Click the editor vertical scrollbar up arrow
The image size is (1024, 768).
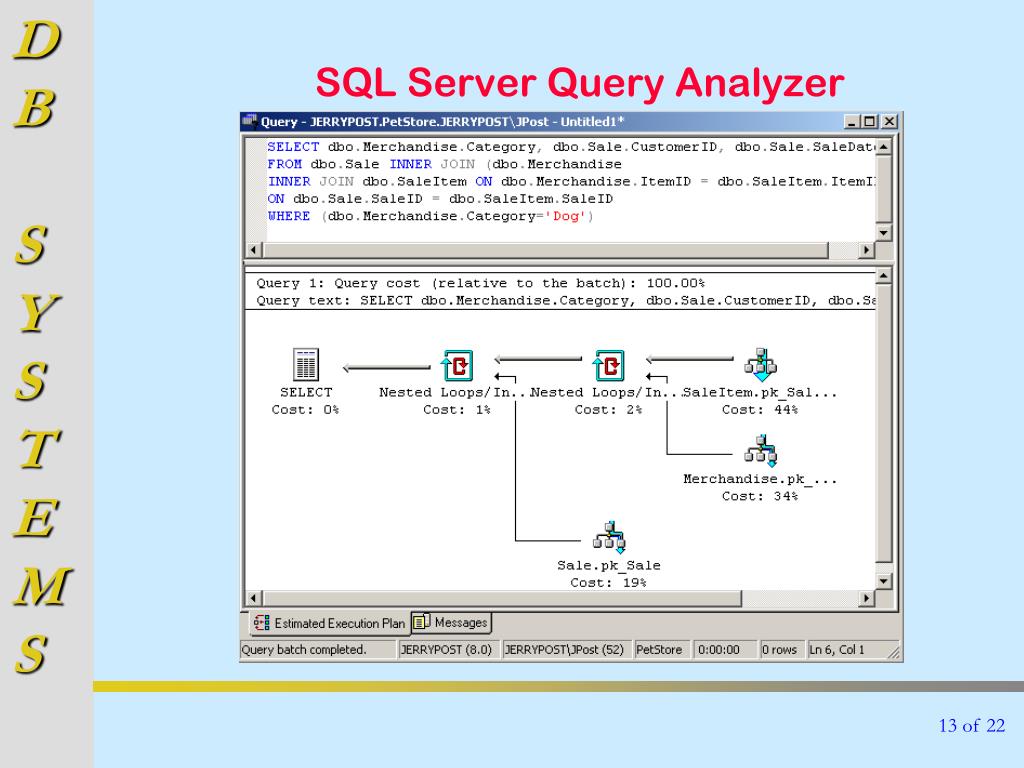point(884,146)
